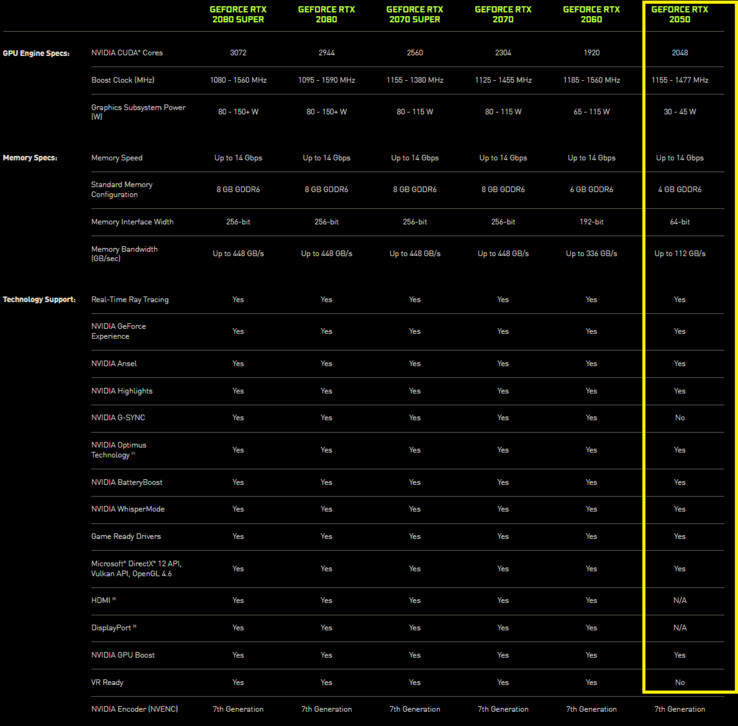
Task: Click the Graphics Subsystem Power row label
Action: tap(138, 112)
